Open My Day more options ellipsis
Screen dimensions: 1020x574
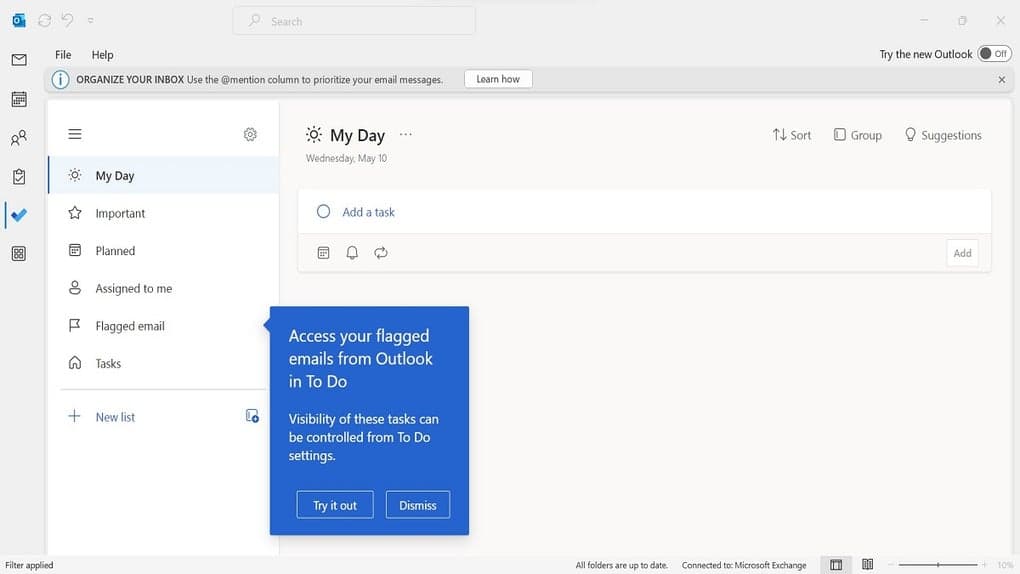[x=405, y=134]
